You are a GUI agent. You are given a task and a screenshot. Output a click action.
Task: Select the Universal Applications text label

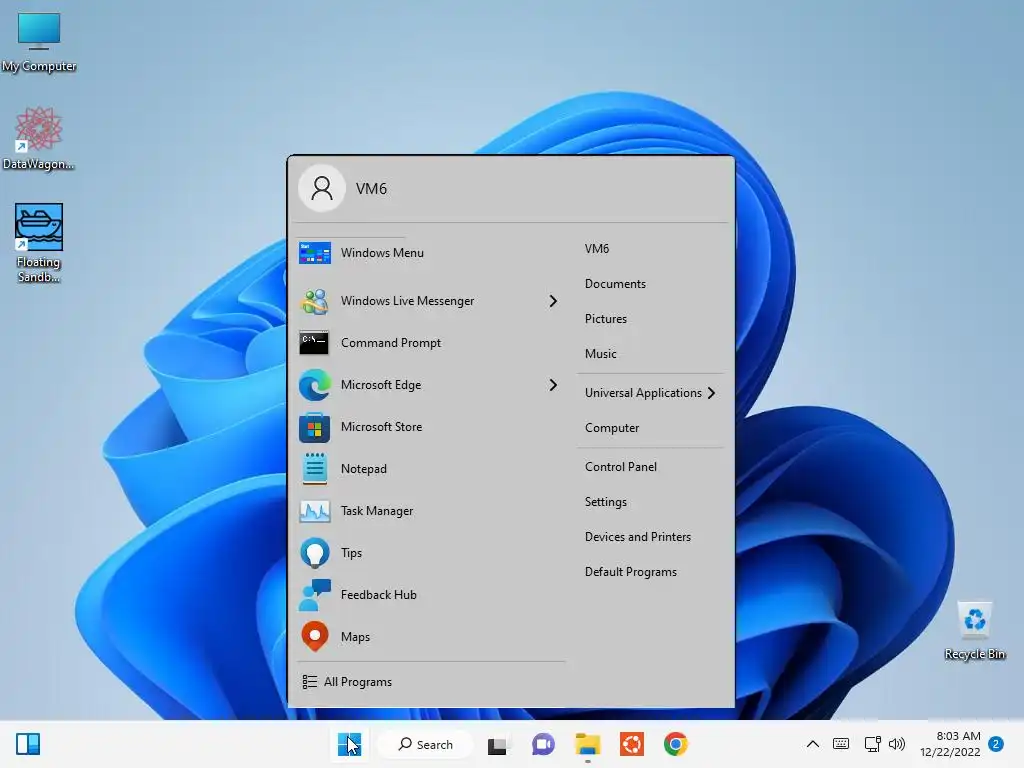pyautogui.click(x=643, y=393)
